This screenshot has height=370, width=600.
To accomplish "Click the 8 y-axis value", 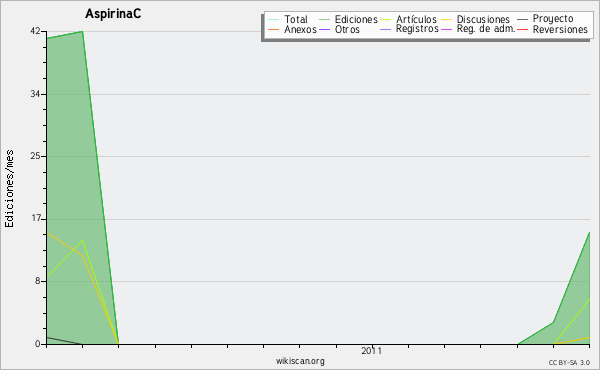I will coord(38,281).
